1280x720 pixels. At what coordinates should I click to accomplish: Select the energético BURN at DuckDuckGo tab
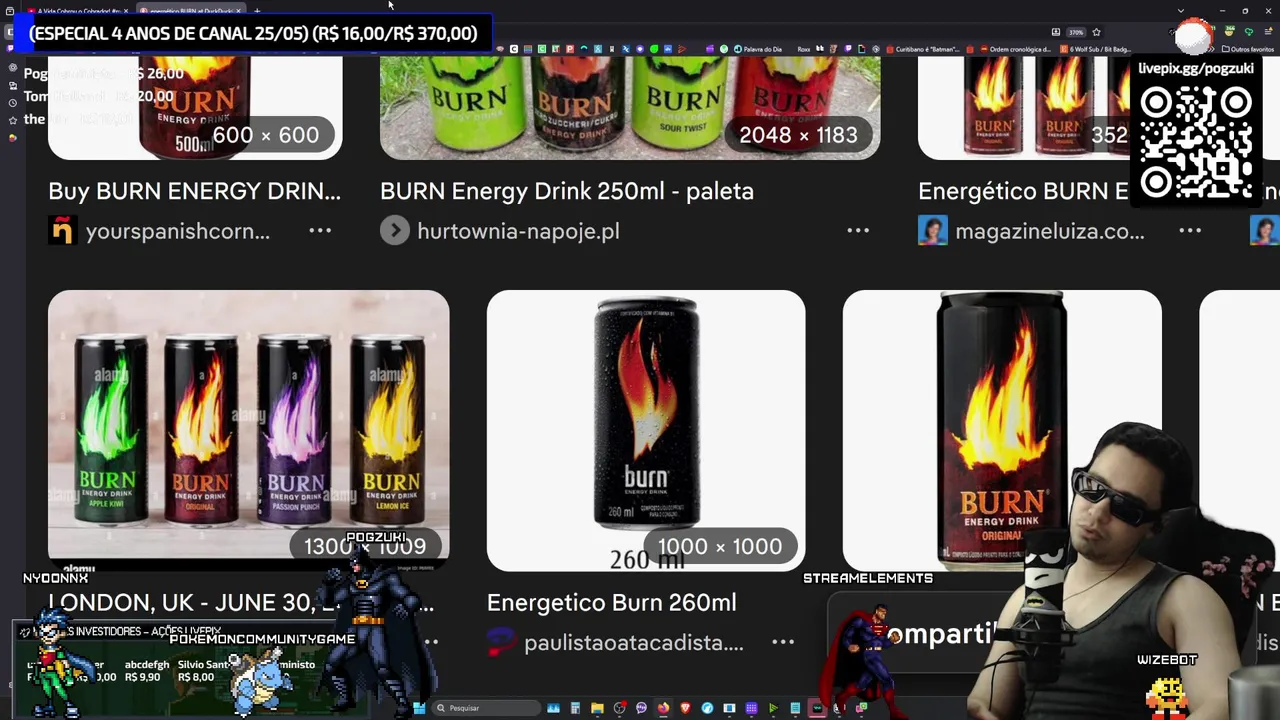(x=190, y=10)
